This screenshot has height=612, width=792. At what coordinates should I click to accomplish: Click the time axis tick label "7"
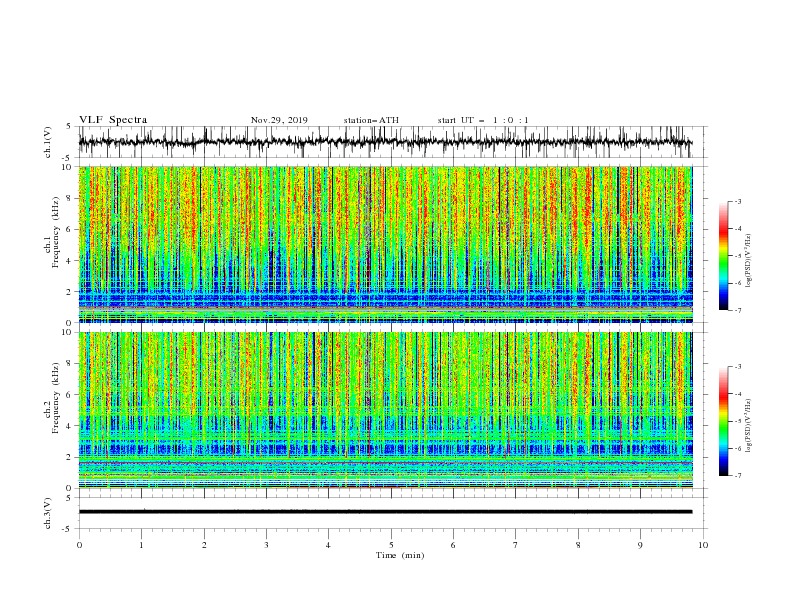point(516,545)
